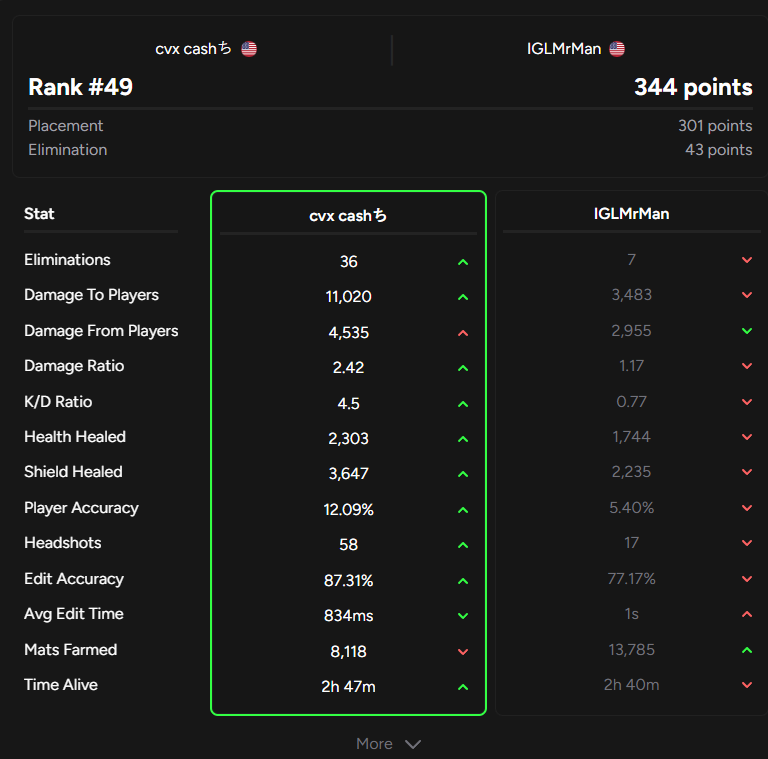Click IGLMrMan Mats Farmed 13,785
This screenshot has width=768, height=759.
[631, 650]
